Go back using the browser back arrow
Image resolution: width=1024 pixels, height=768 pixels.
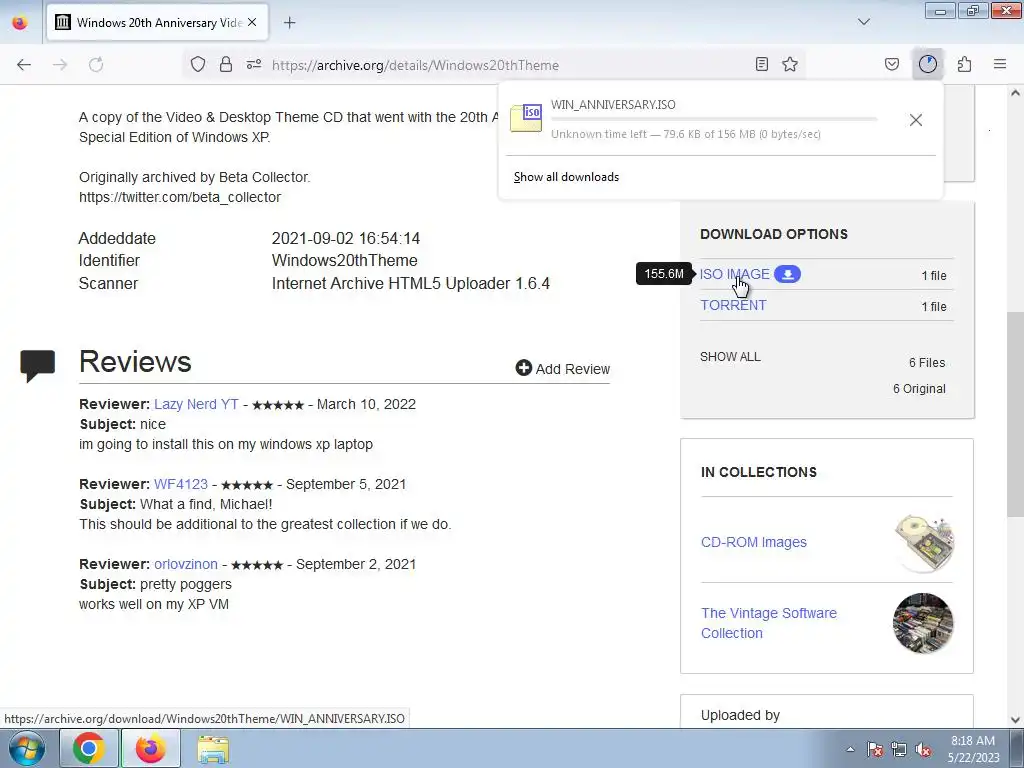coord(24,65)
